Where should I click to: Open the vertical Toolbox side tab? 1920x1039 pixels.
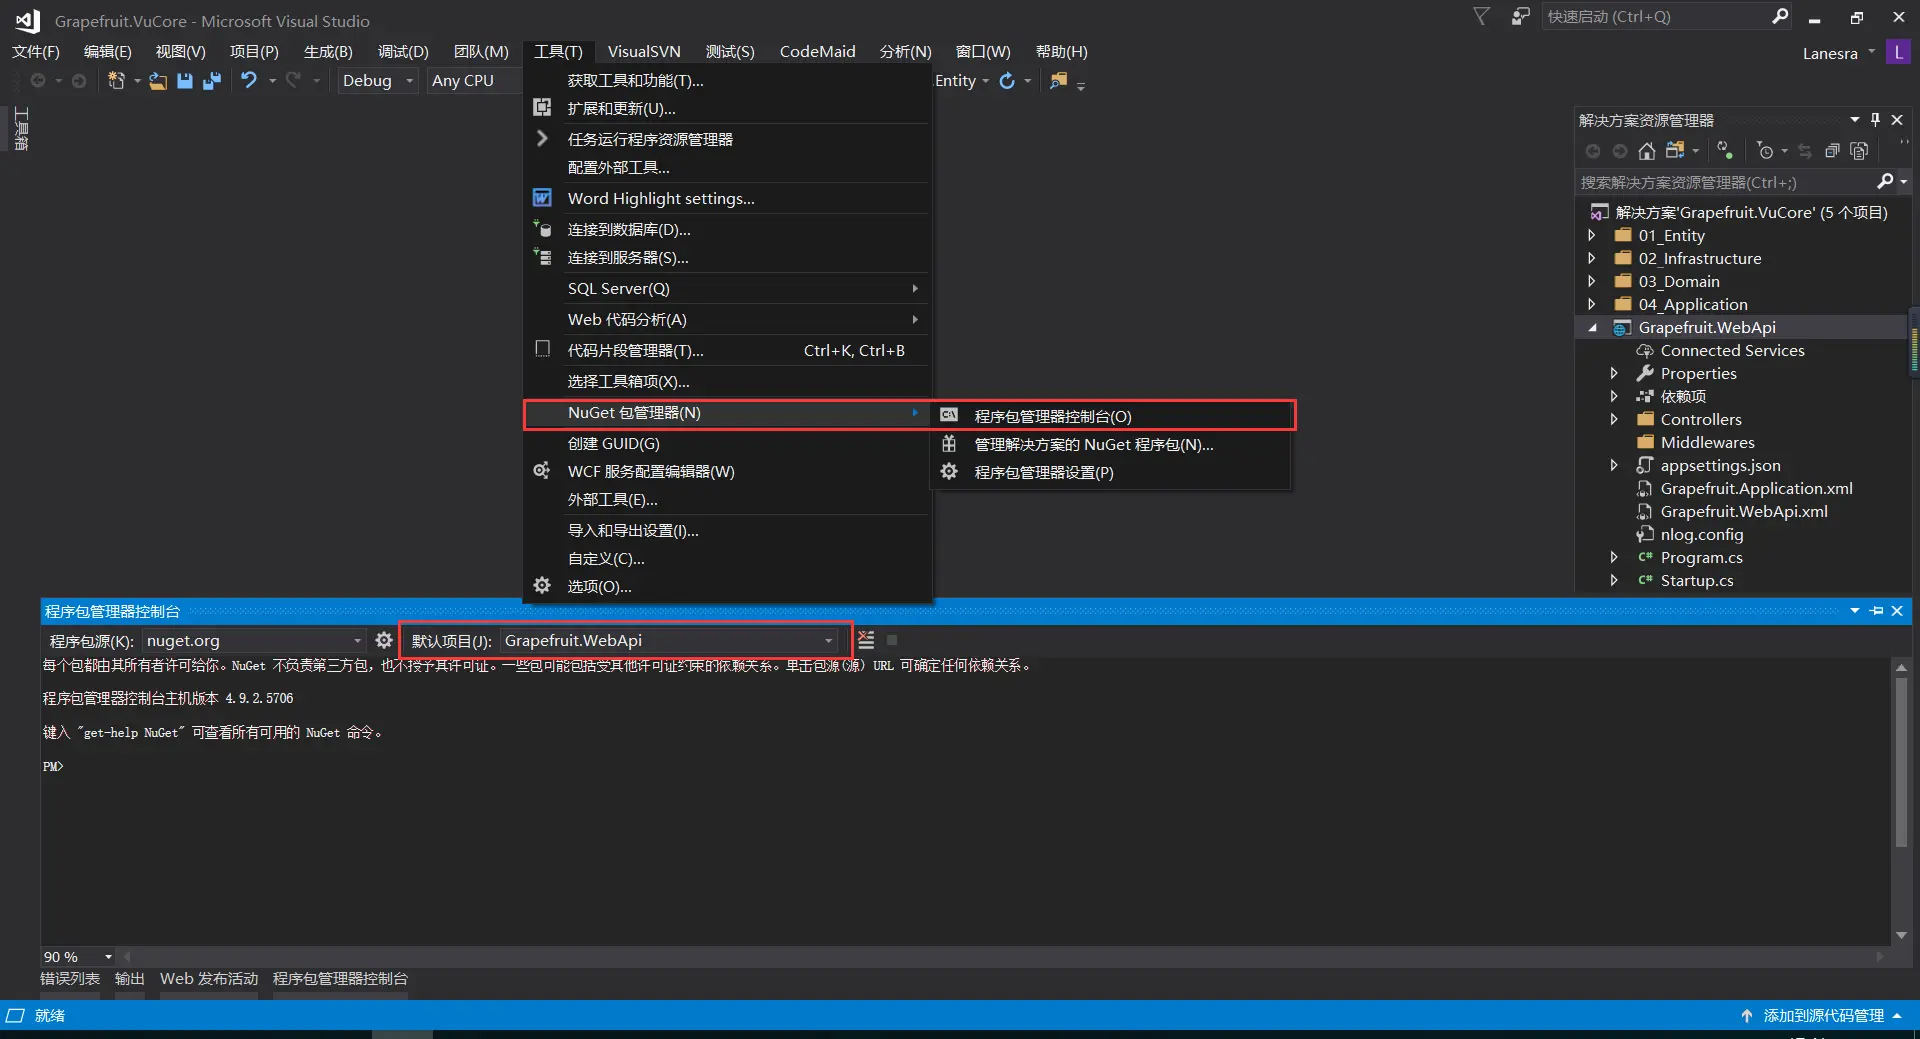[x=21, y=129]
